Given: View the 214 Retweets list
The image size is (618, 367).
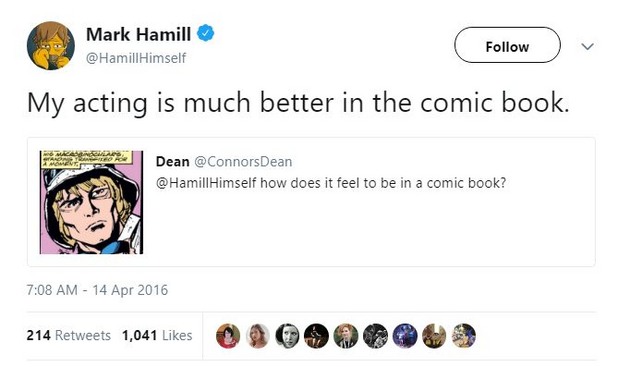Looking at the screenshot, I should pyautogui.click(x=69, y=335).
